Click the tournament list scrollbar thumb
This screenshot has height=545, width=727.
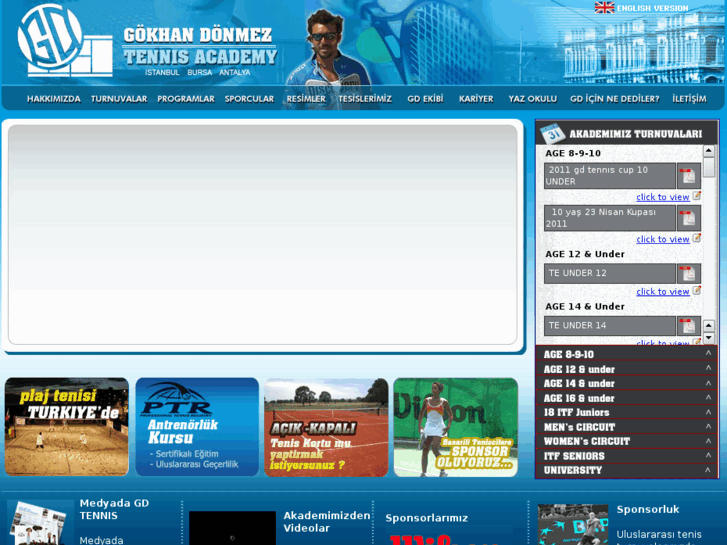point(708,167)
